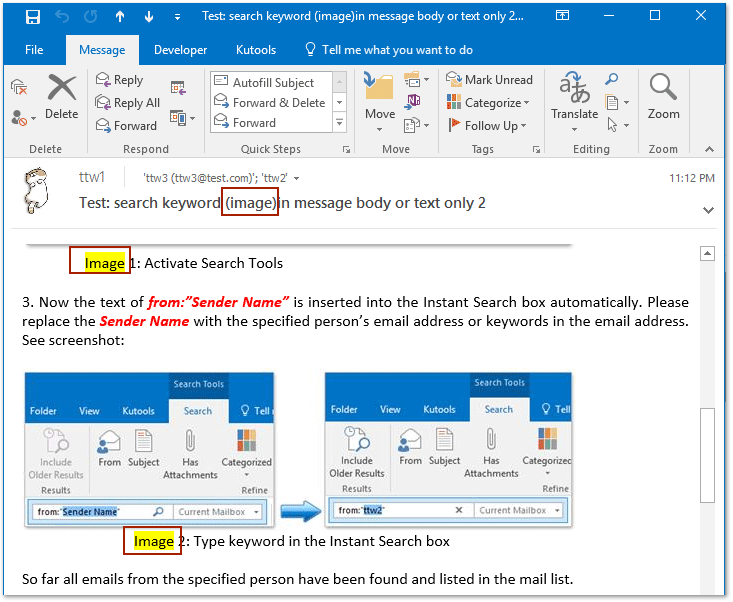Open the File tab
The image size is (733, 602).
(x=34, y=50)
